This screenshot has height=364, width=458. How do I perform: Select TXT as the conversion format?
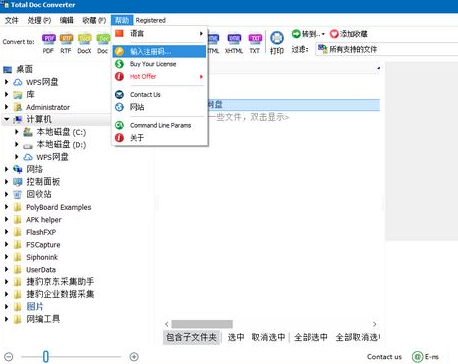(x=255, y=43)
